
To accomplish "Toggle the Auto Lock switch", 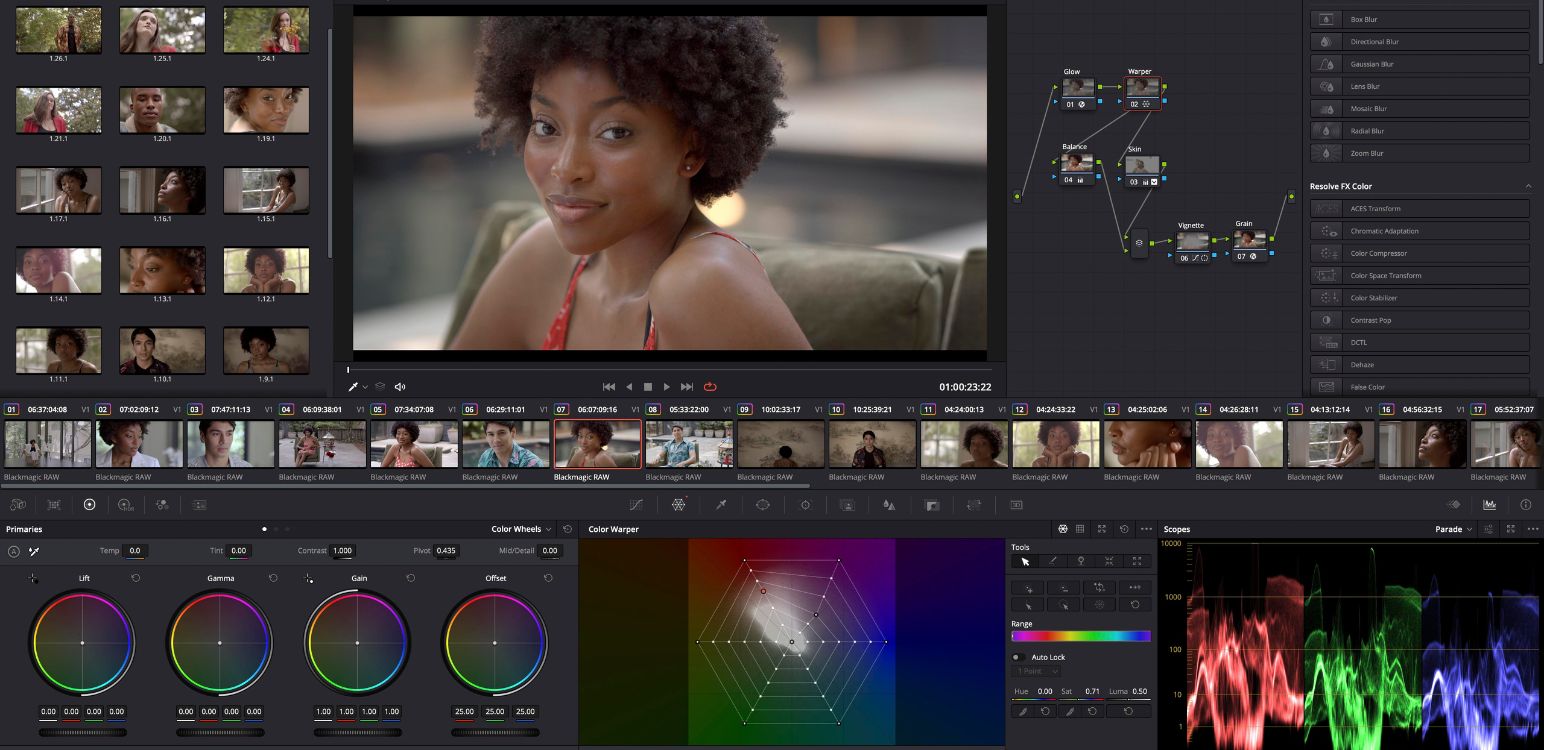I will tap(1018, 657).
